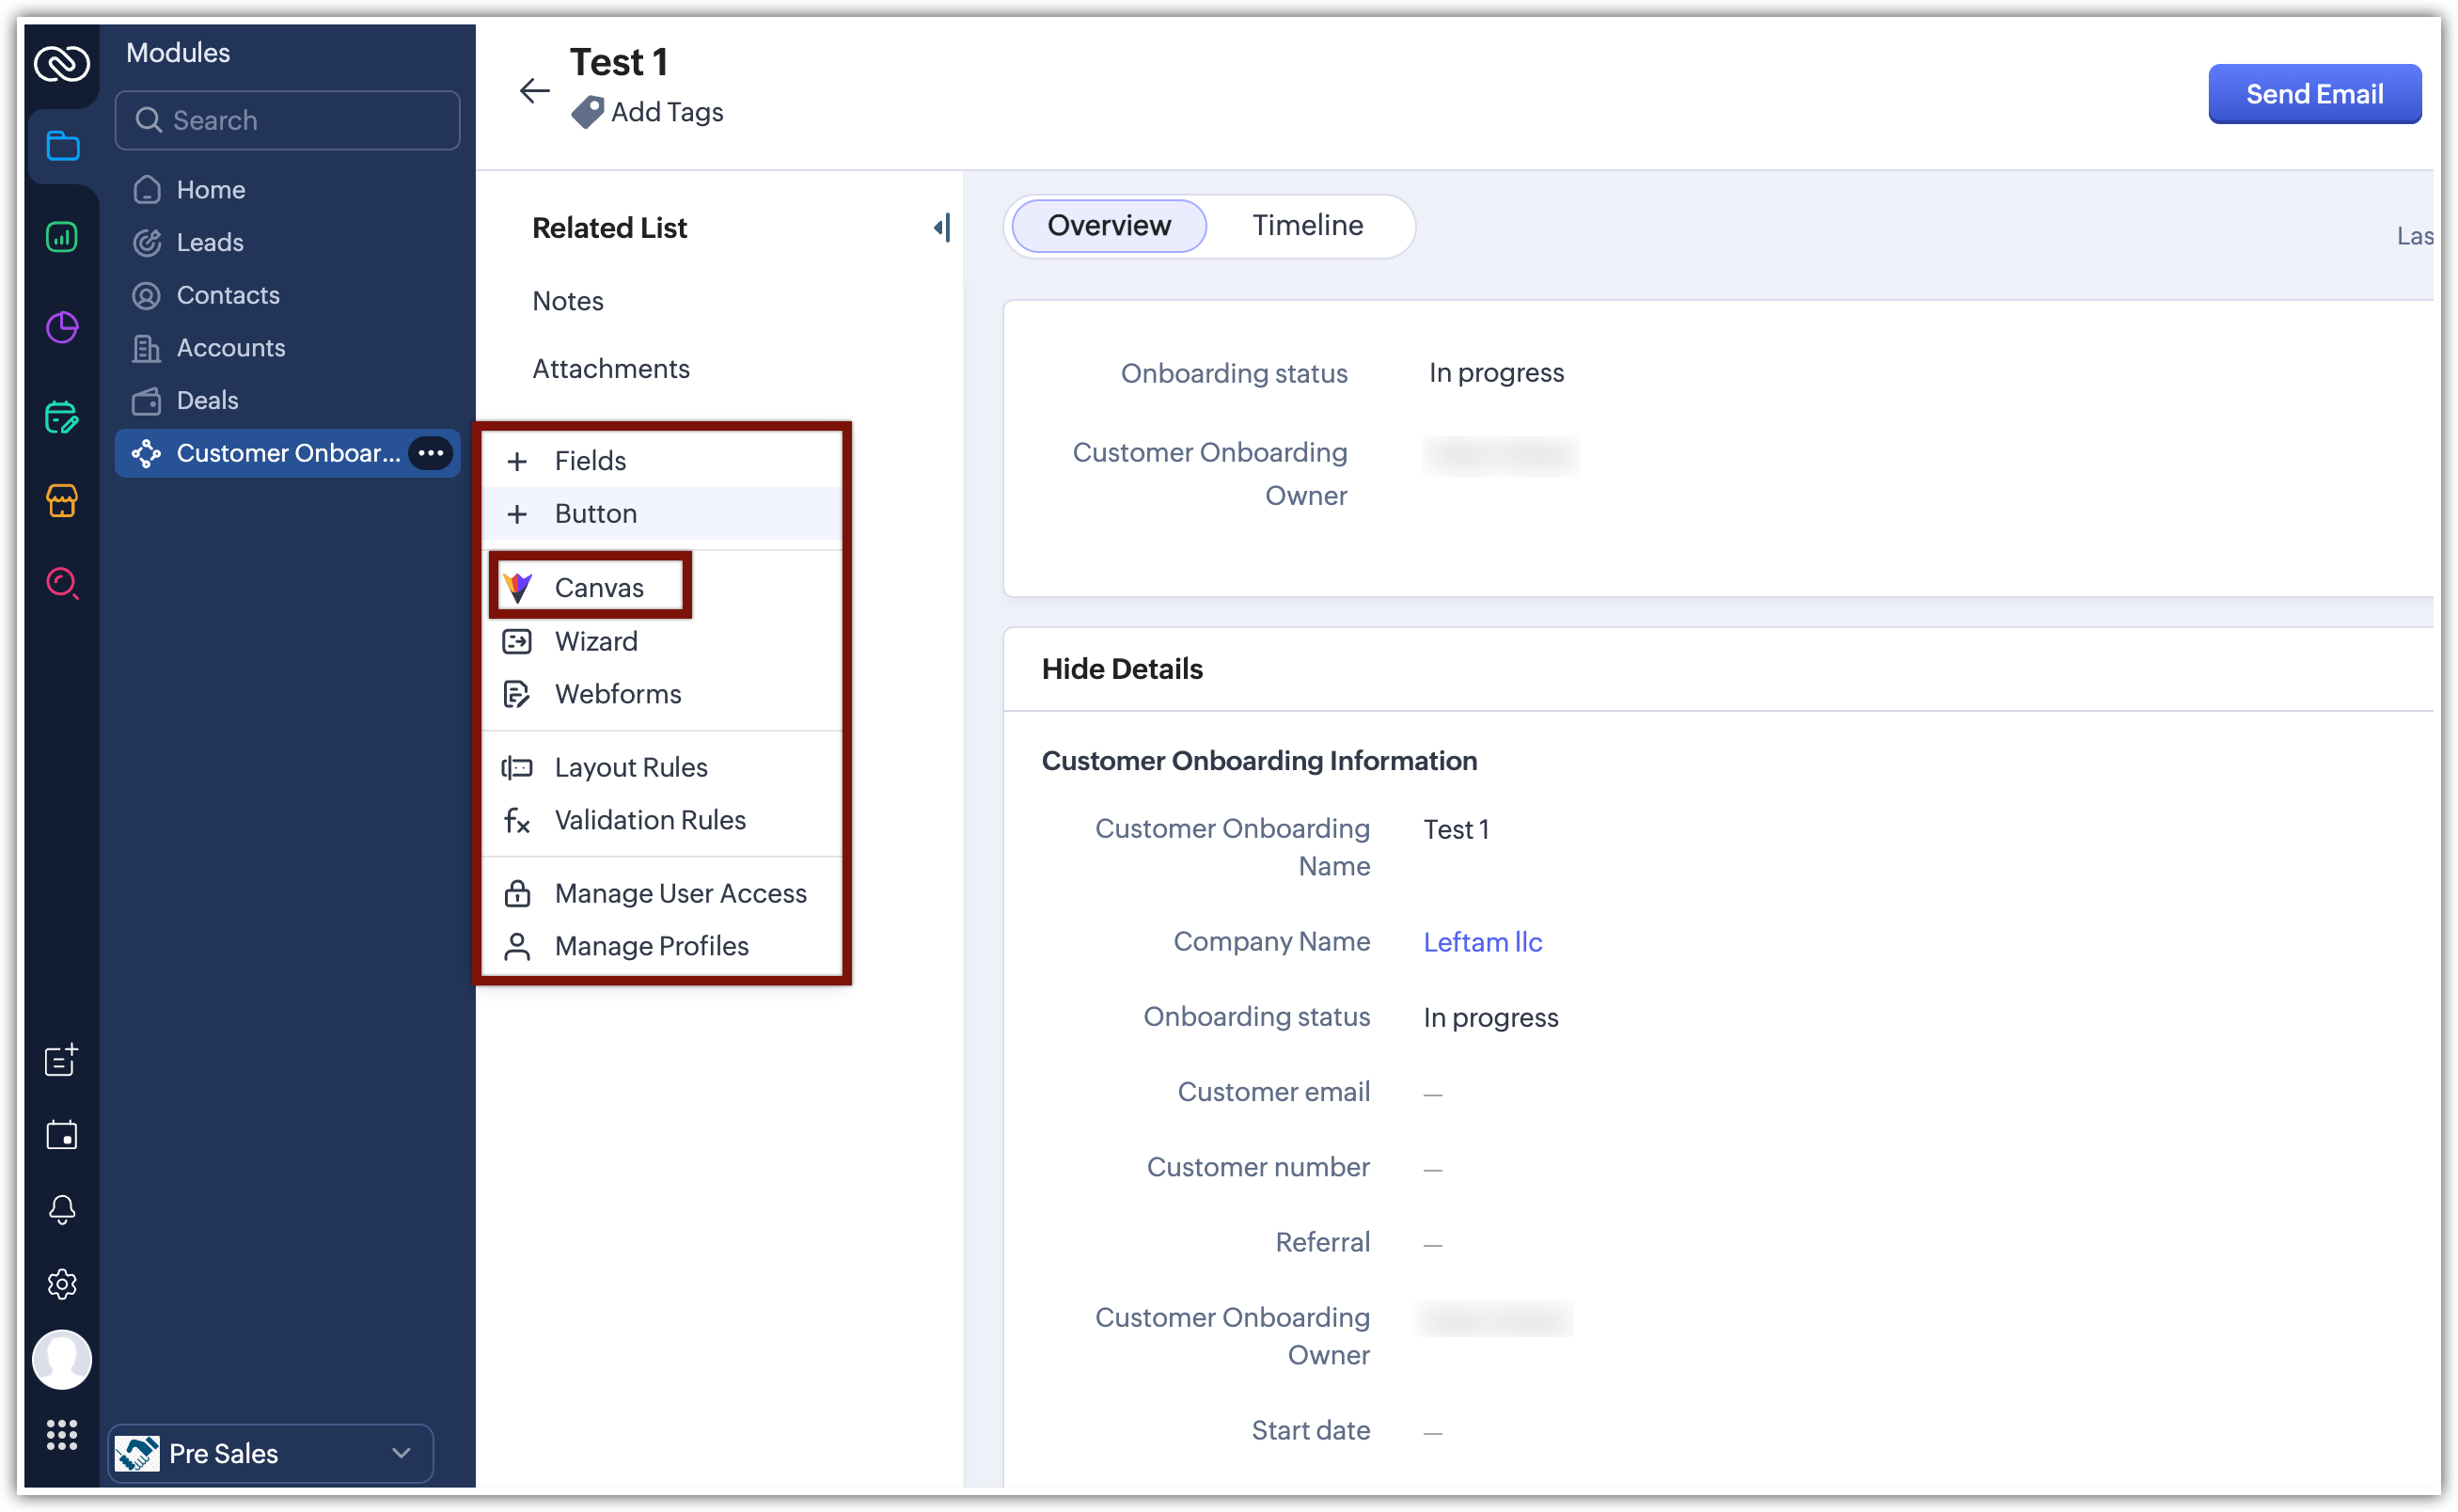Switch to the Timeline tab

(1307, 226)
